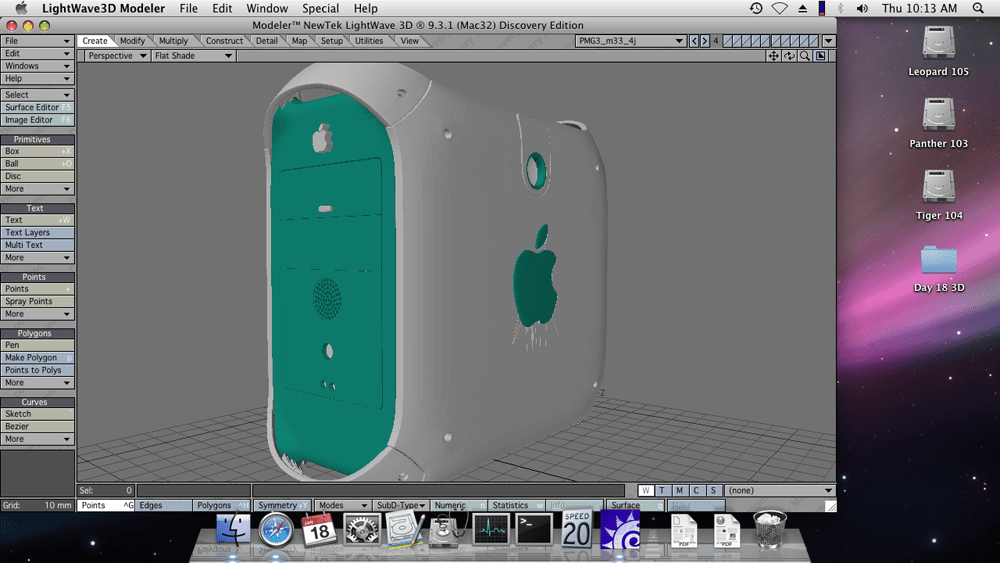The height and width of the screenshot is (563, 1000).
Task: Open the Speed 20 Dock application
Action: 577,529
